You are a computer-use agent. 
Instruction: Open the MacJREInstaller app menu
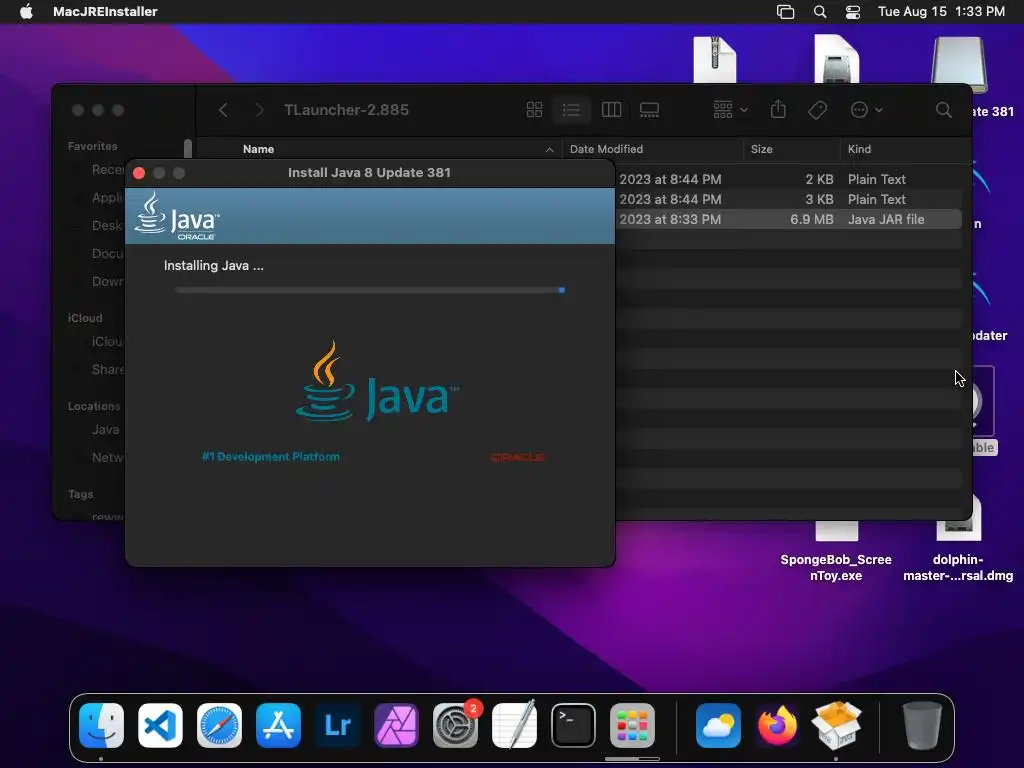105,11
